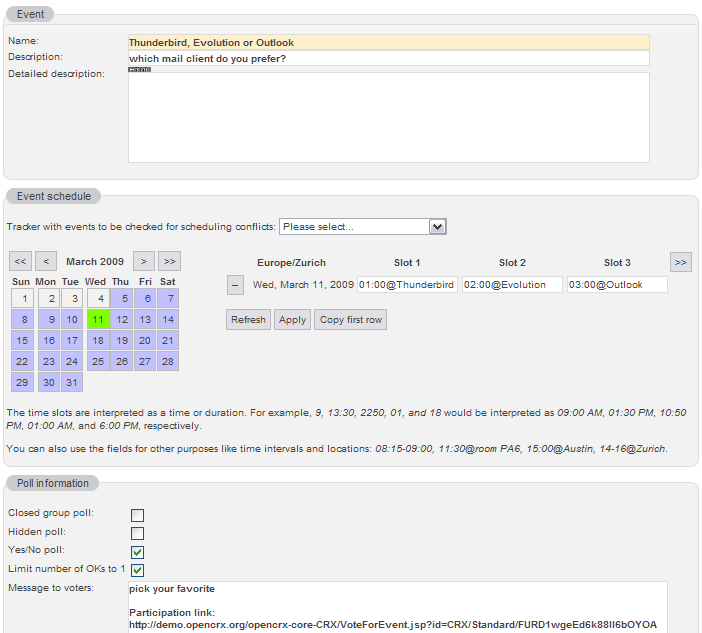Screen dimensions: 702x633
Task: Select March 22 in calendar
Action: [x=22, y=362]
